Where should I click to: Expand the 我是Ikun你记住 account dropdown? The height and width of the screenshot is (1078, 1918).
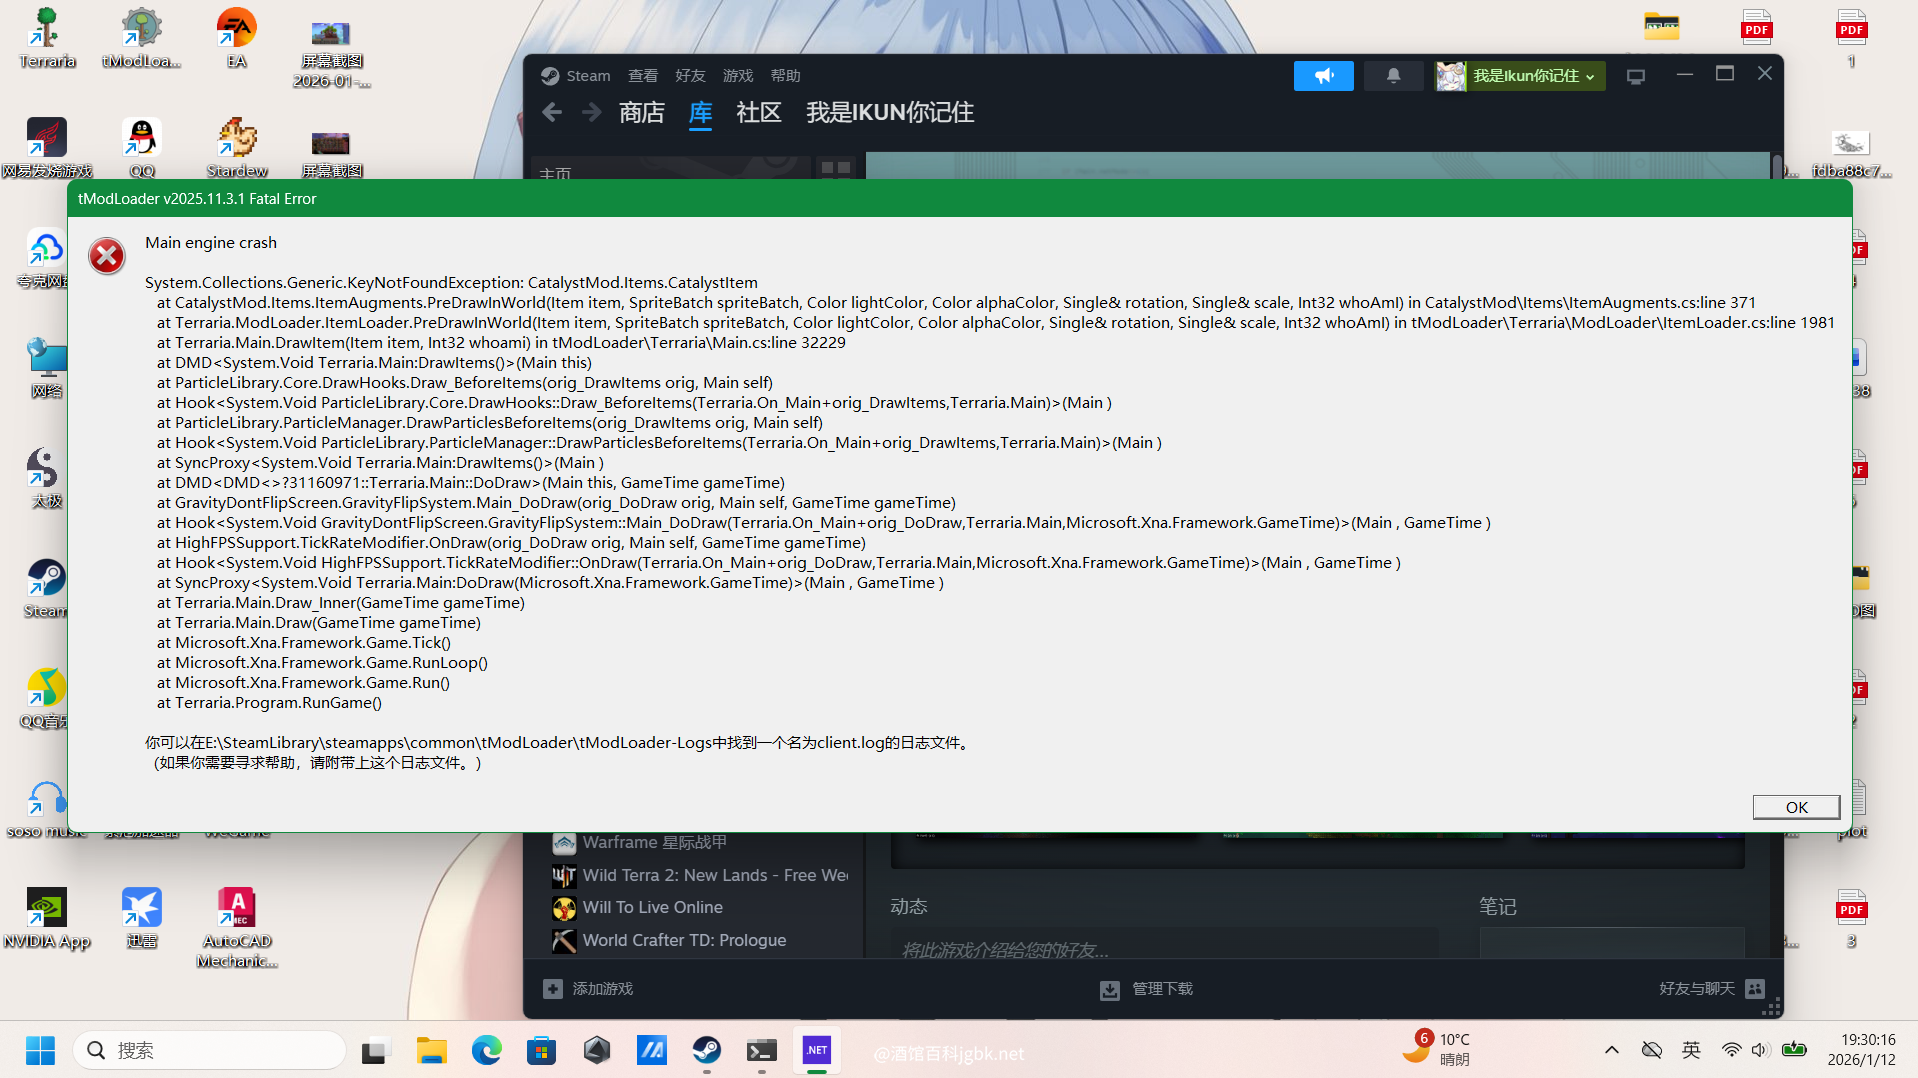pyautogui.click(x=1519, y=76)
